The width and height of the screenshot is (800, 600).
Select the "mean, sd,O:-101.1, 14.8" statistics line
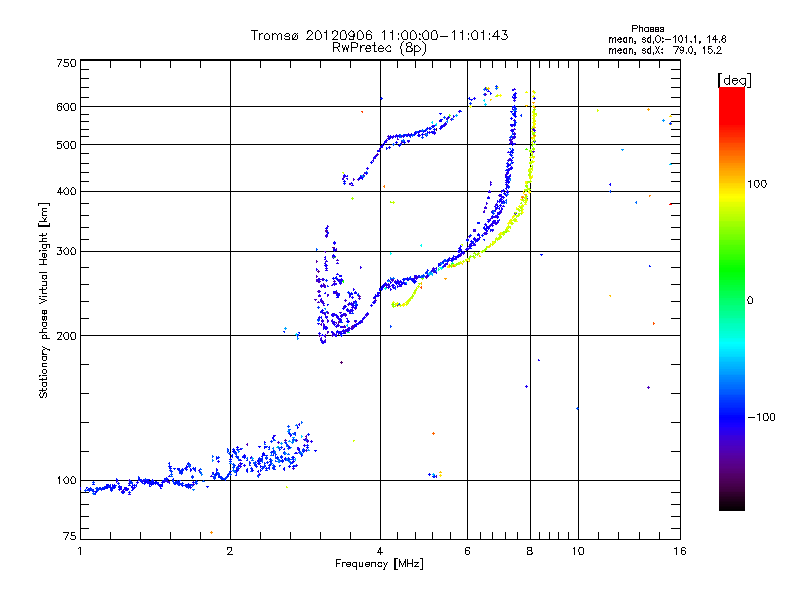click(x=667, y=39)
